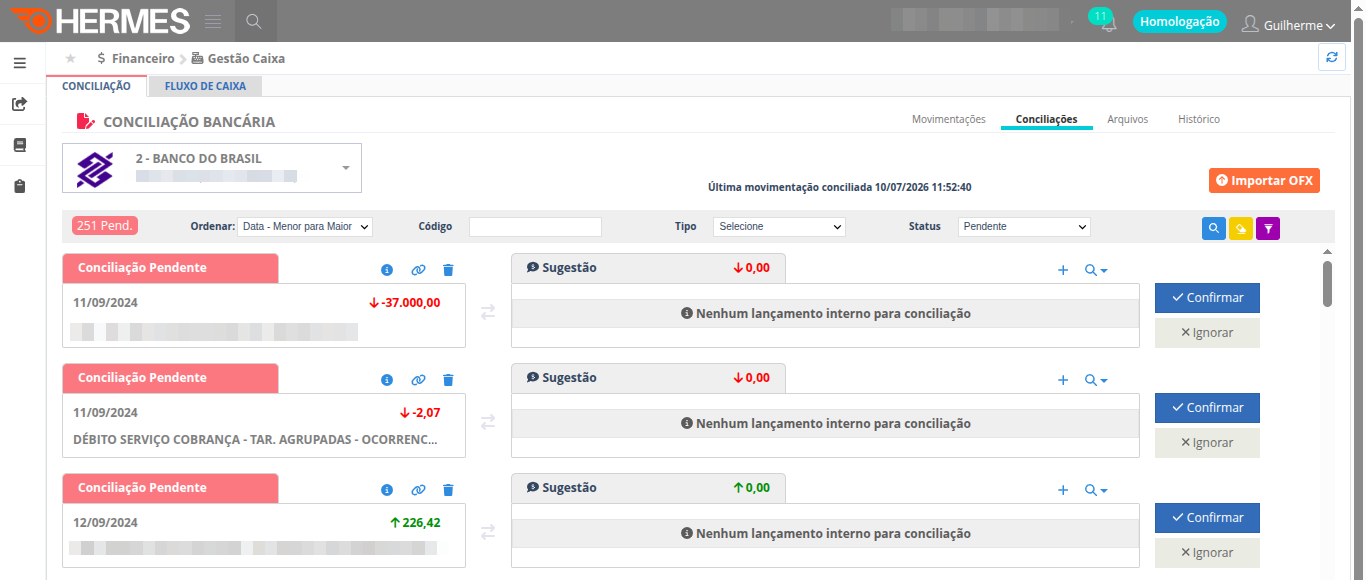The image size is (1366, 580).
Task: Click the 12/09/2024 date text
Action: [106, 522]
